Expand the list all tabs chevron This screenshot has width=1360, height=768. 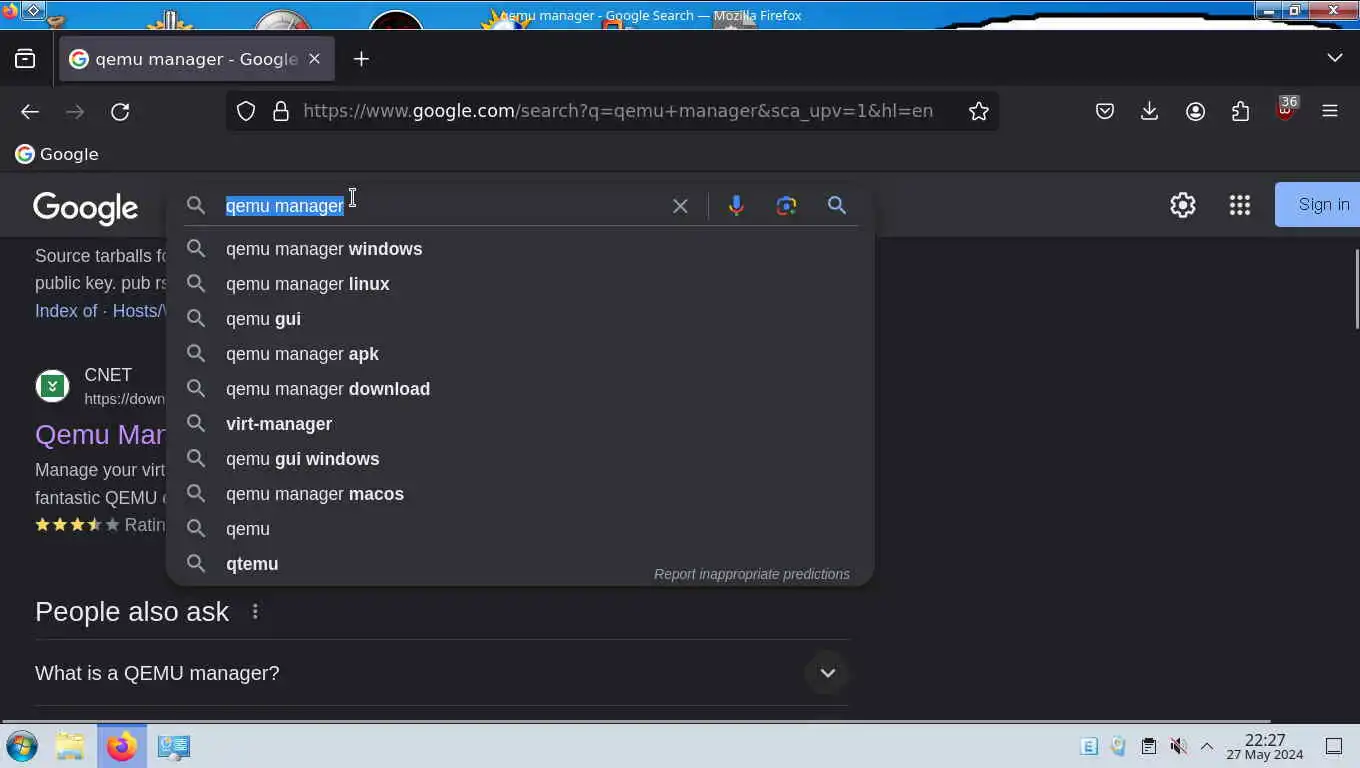pyautogui.click(x=1334, y=58)
